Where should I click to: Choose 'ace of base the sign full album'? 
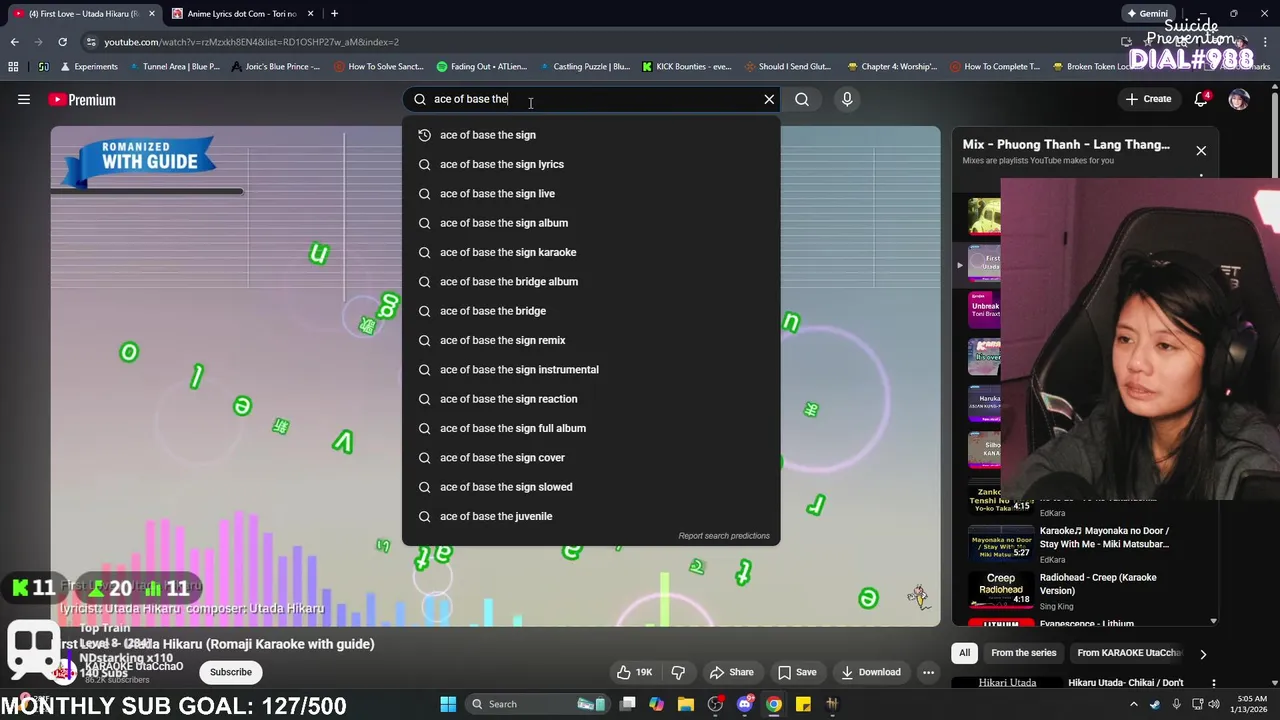point(590,428)
